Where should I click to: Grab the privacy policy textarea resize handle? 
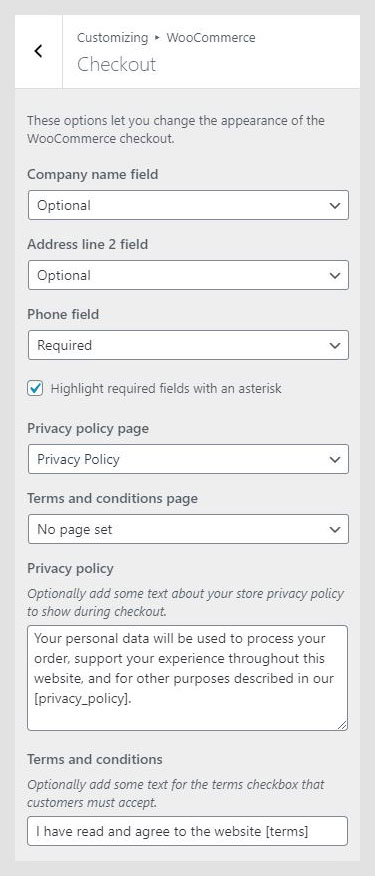[x=342, y=725]
